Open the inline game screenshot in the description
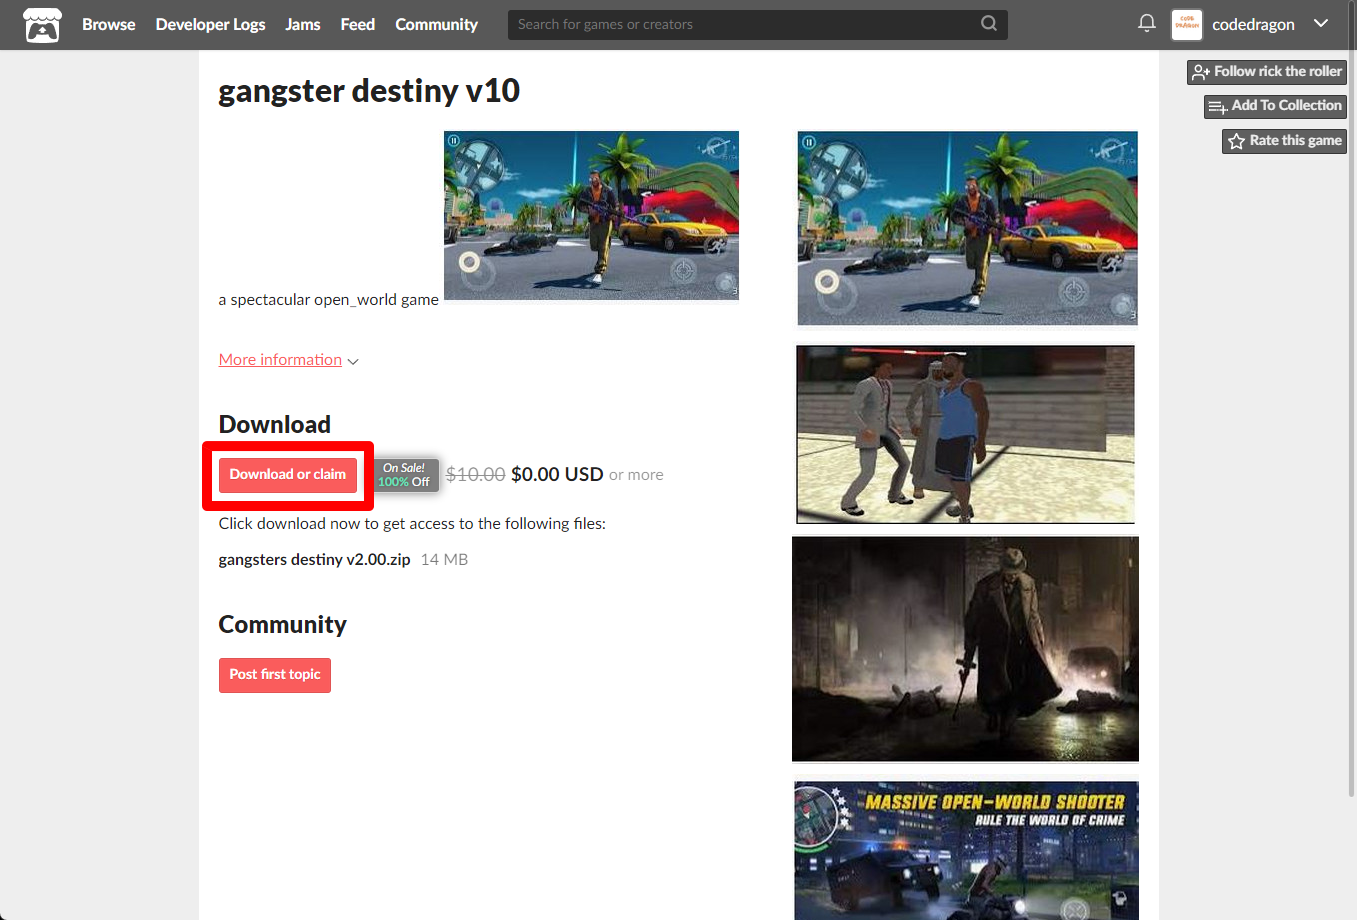Screen dimensions: 1357x920 tap(591, 215)
